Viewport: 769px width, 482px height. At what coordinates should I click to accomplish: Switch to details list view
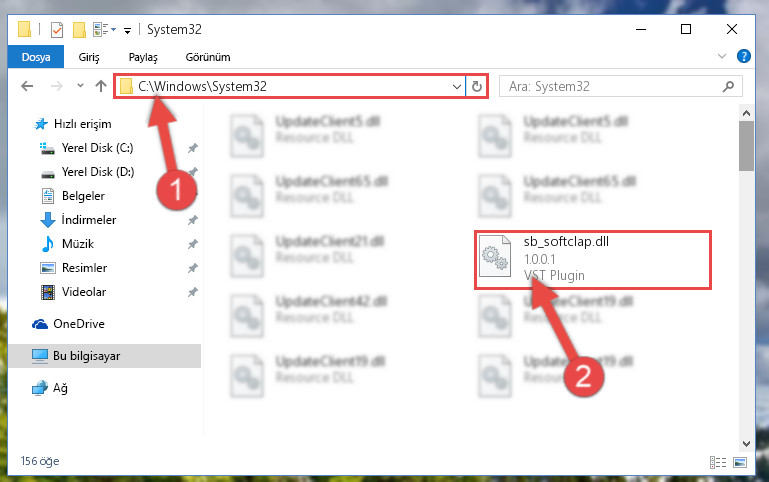click(x=718, y=462)
